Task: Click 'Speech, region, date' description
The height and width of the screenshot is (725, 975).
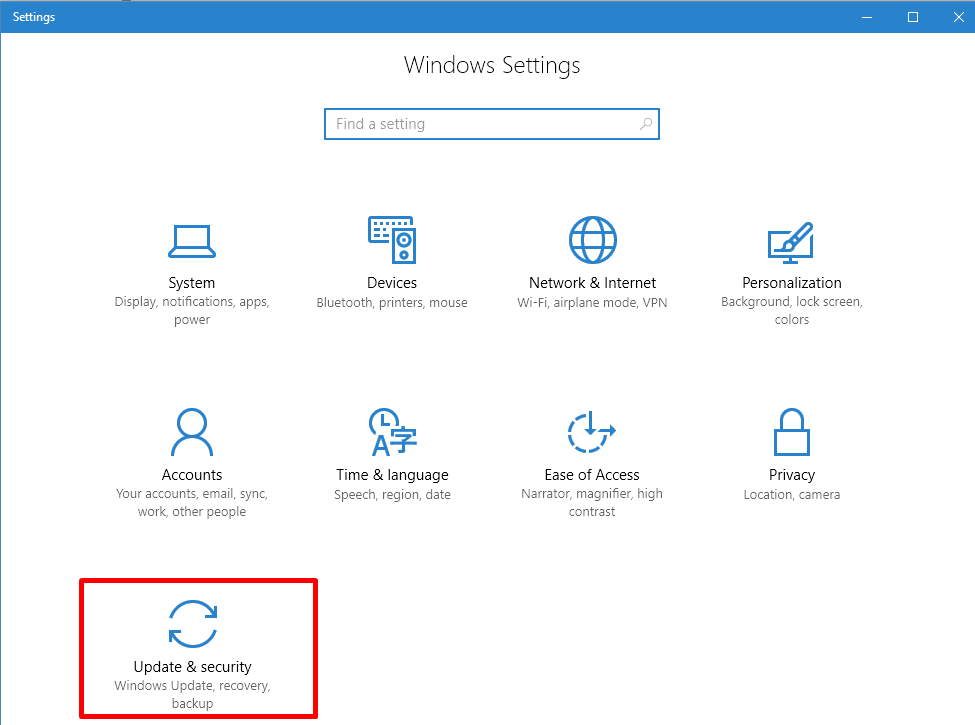Action: pos(392,495)
